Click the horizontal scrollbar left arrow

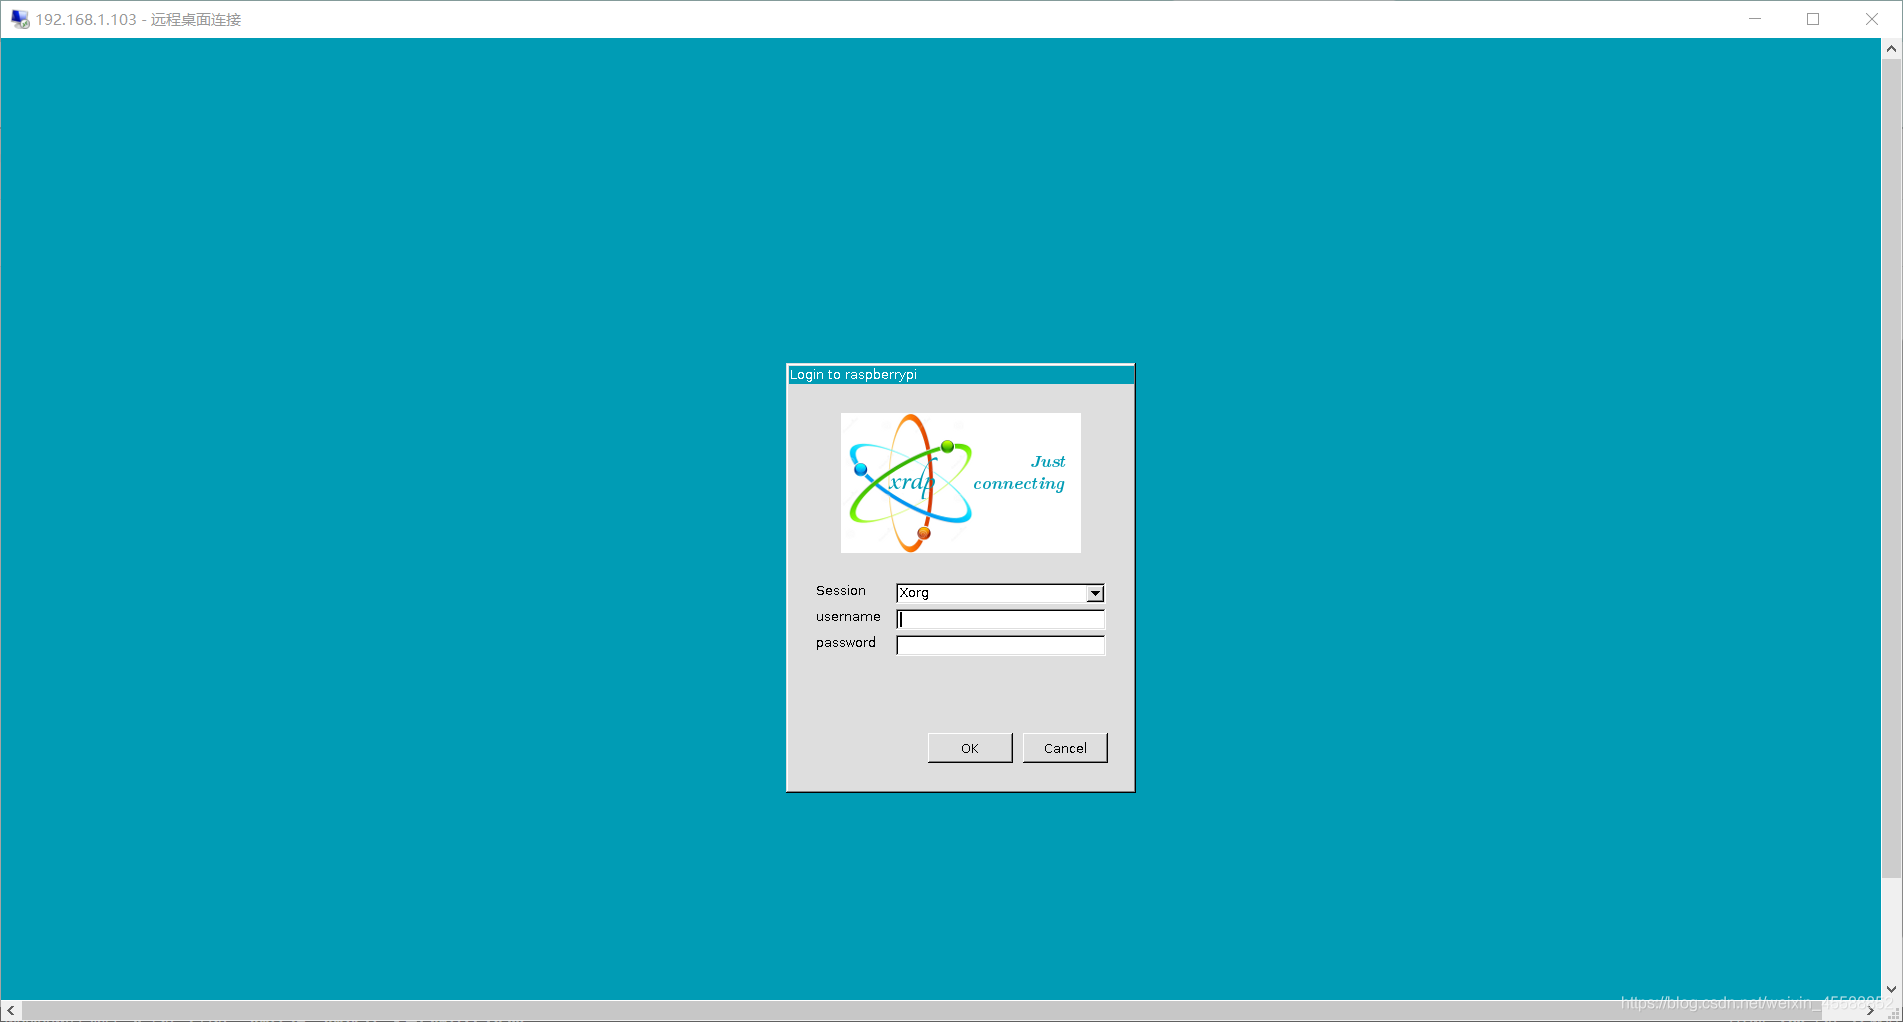[x=11, y=1011]
